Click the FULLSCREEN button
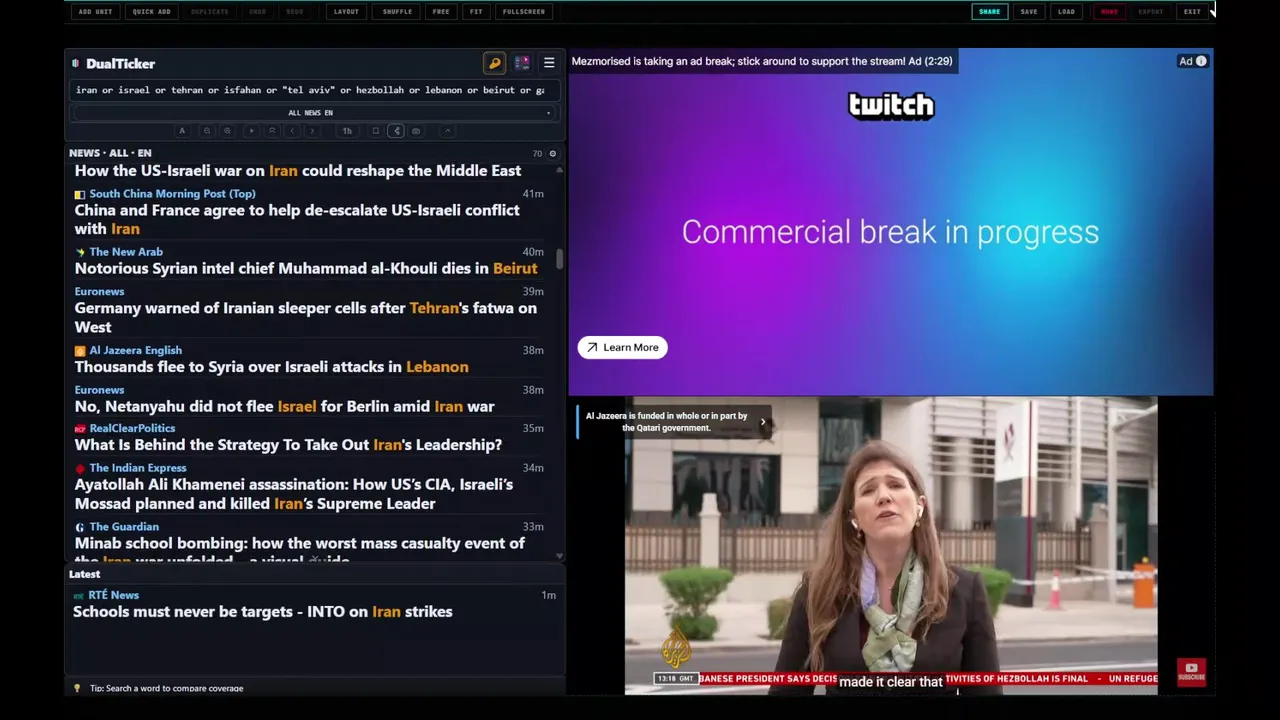Image resolution: width=1280 pixels, height=720 pixels. click(x=524, y=12)
